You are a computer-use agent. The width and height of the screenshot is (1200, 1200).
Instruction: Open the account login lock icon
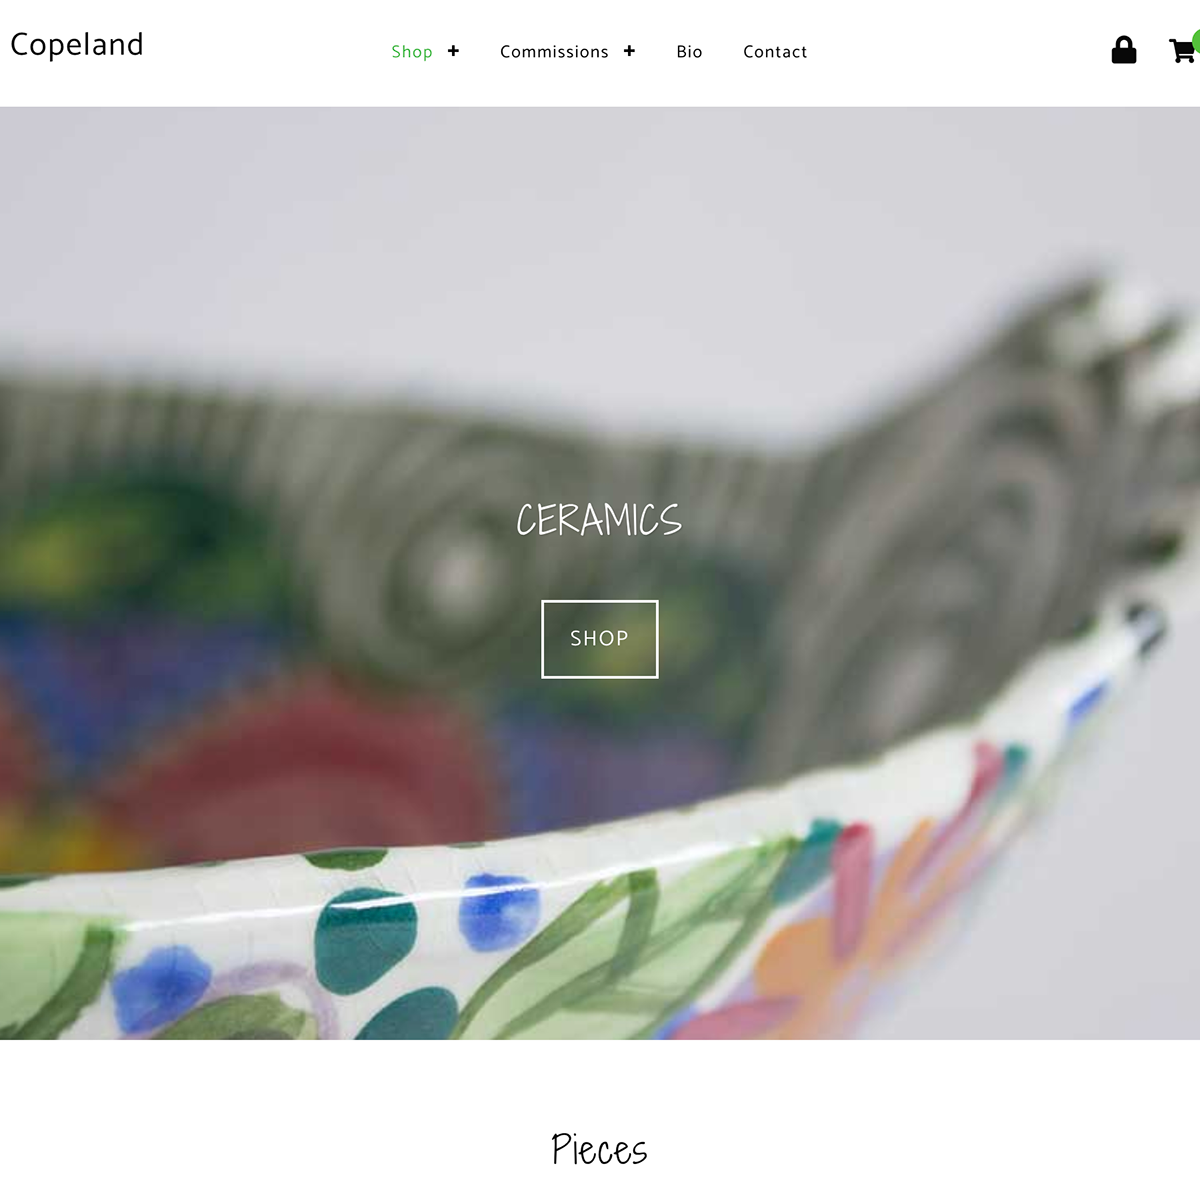1124,50
